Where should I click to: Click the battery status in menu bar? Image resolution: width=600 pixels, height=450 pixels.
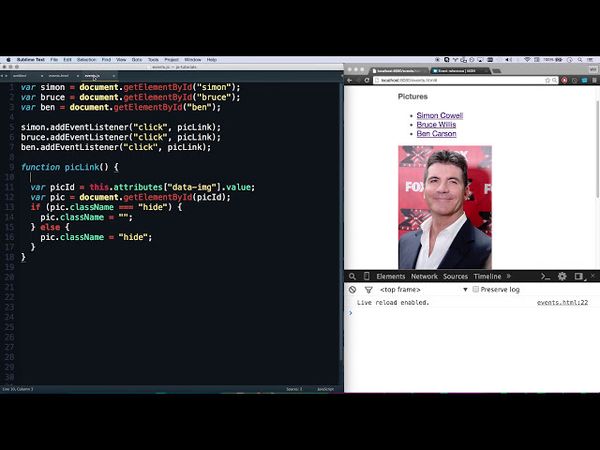click(x=554, y=60)
